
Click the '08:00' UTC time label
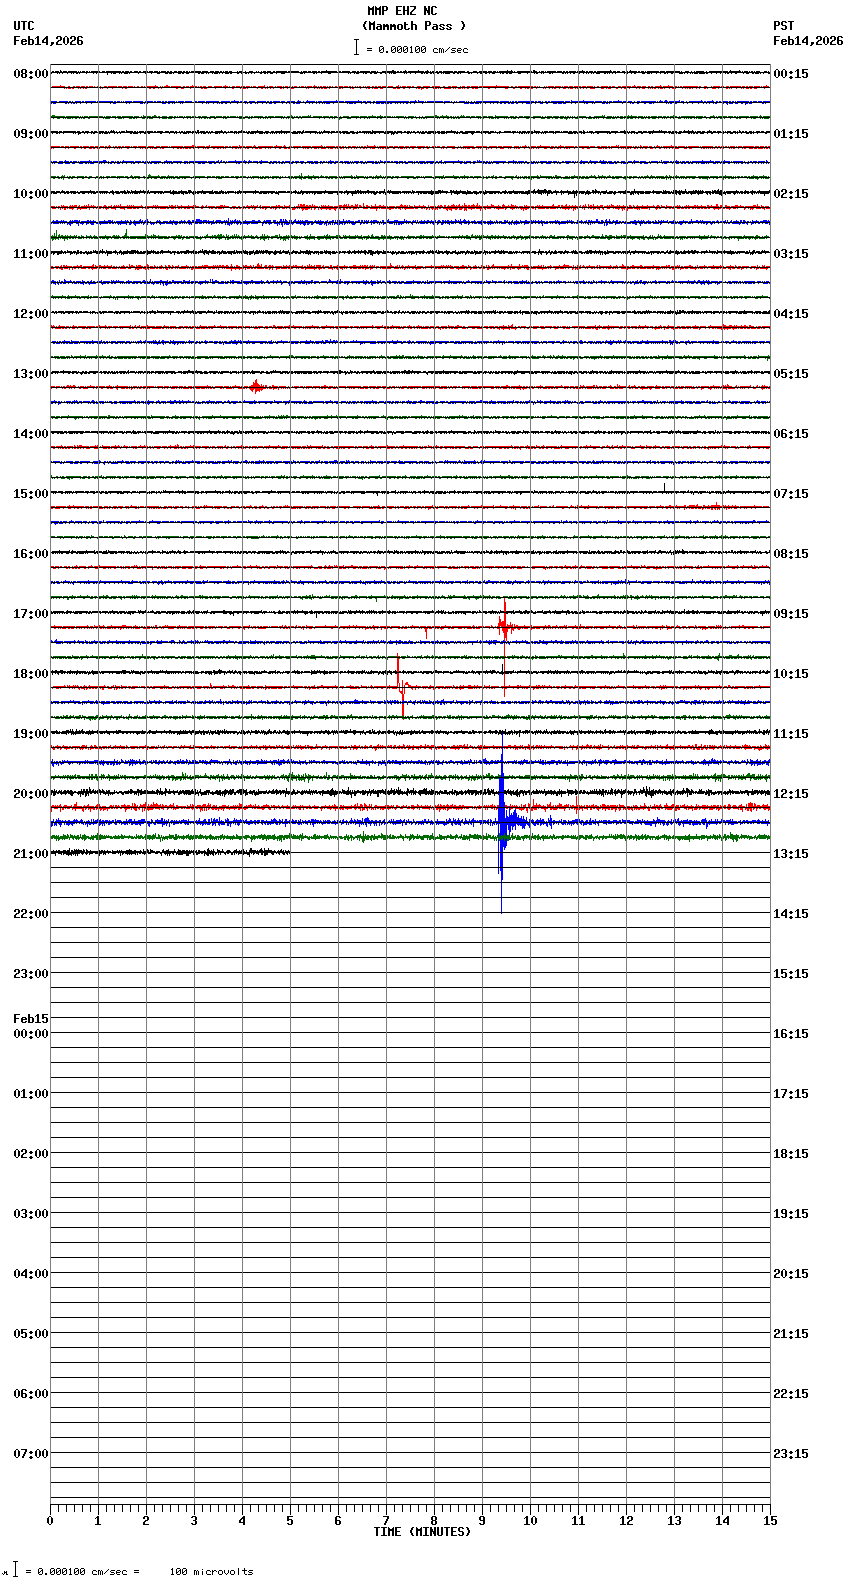click(x=31, y=74)
